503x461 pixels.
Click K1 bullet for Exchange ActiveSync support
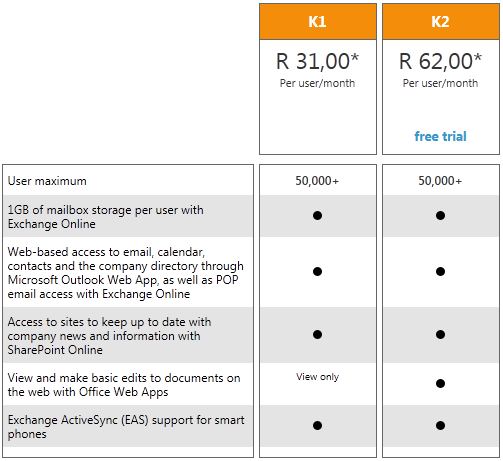point(317,425)
